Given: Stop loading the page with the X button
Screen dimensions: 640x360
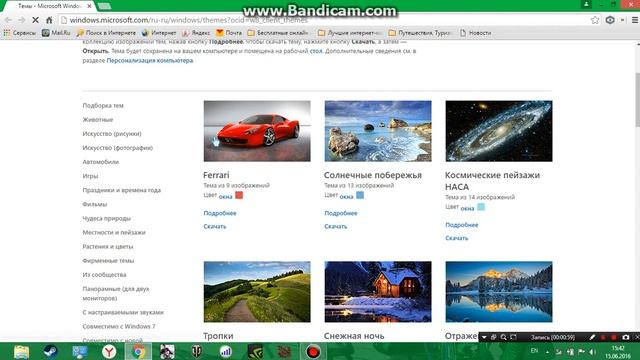Looking at the screenshot, I should click(x=36, y=20).
